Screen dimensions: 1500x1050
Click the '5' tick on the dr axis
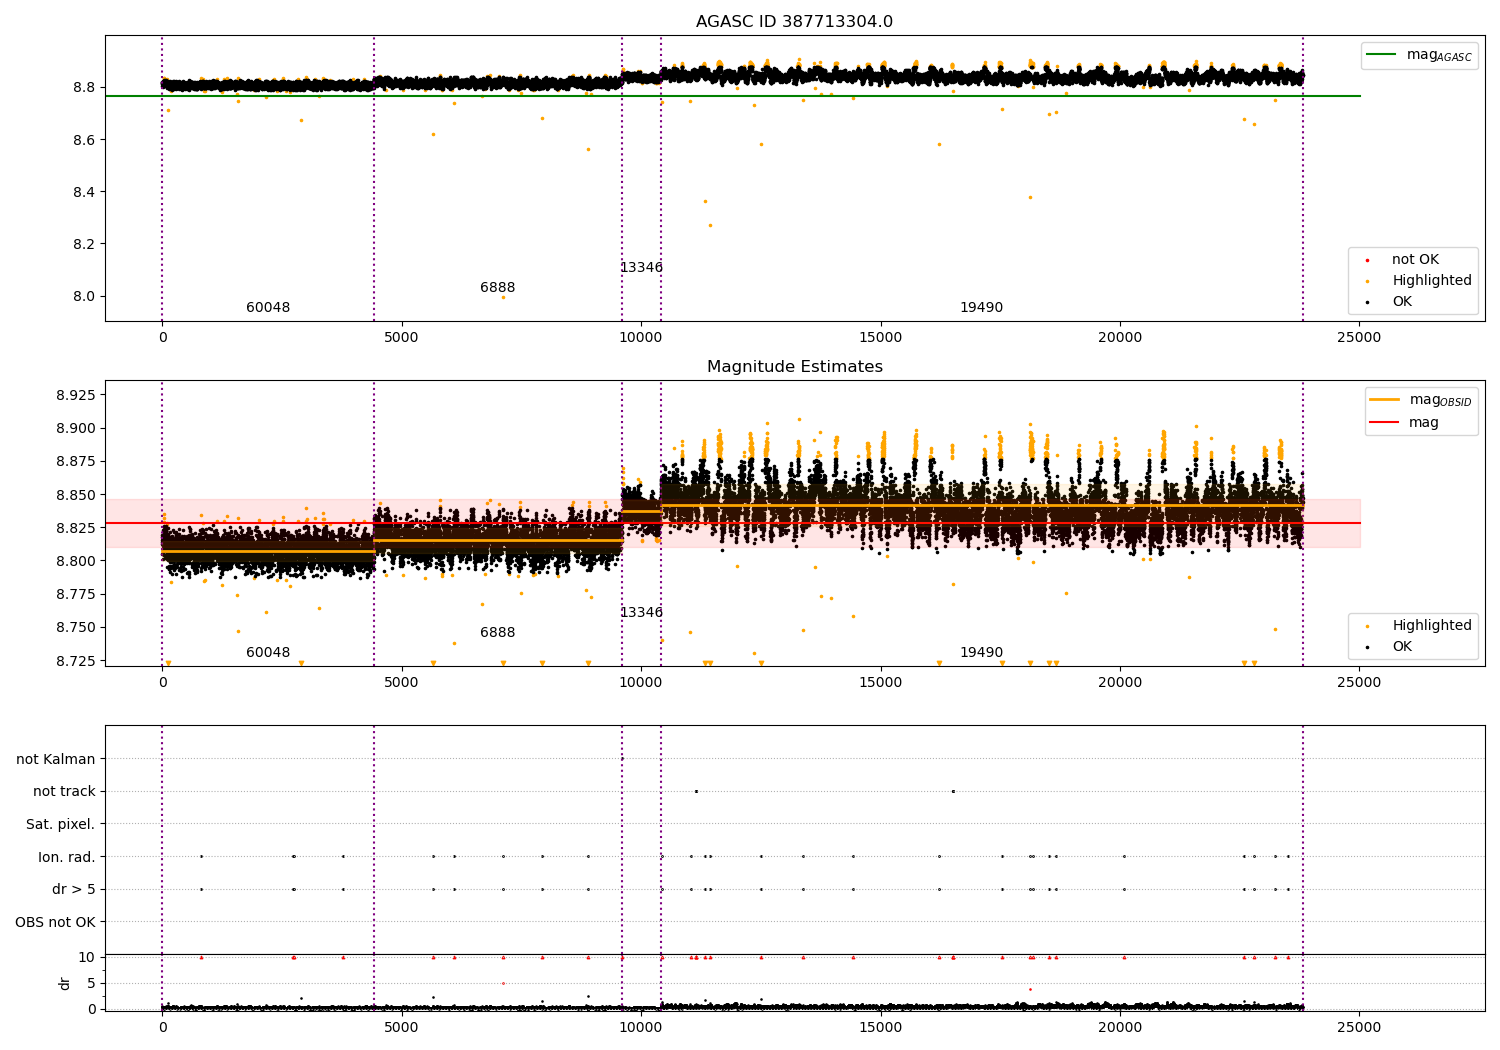click(91, 983)
